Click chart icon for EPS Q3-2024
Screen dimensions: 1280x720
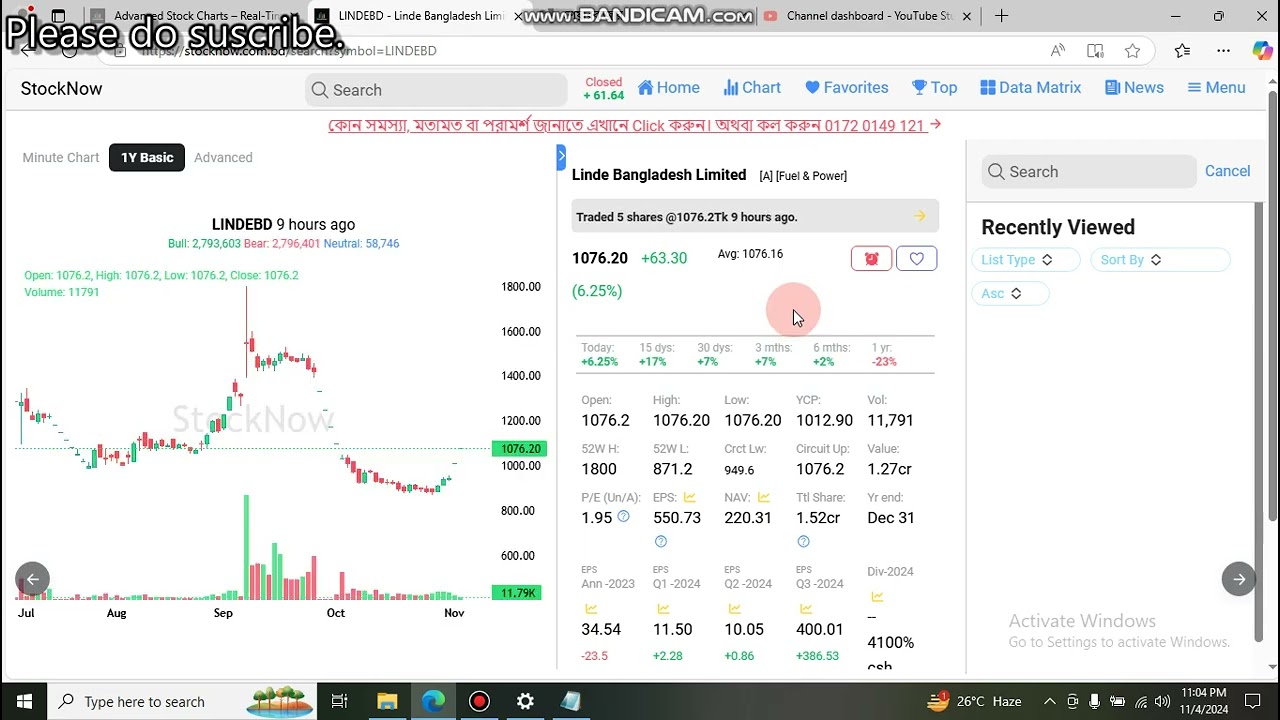click(x=806, y=609)
